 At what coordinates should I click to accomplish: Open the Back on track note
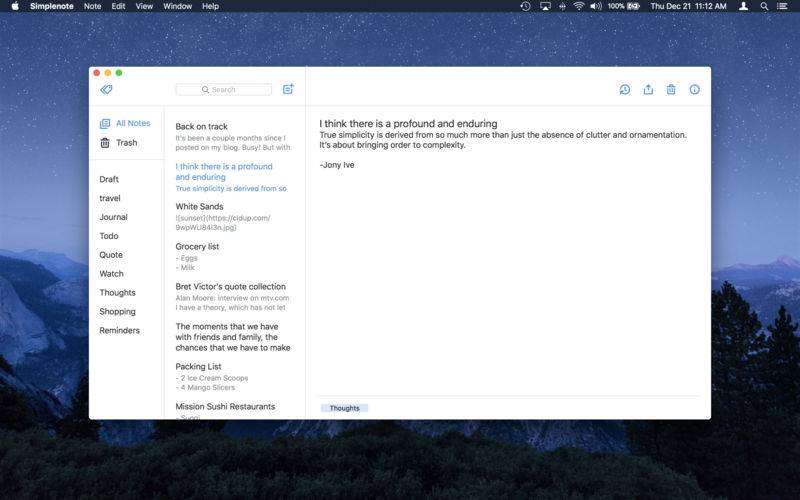click(234, 136)
